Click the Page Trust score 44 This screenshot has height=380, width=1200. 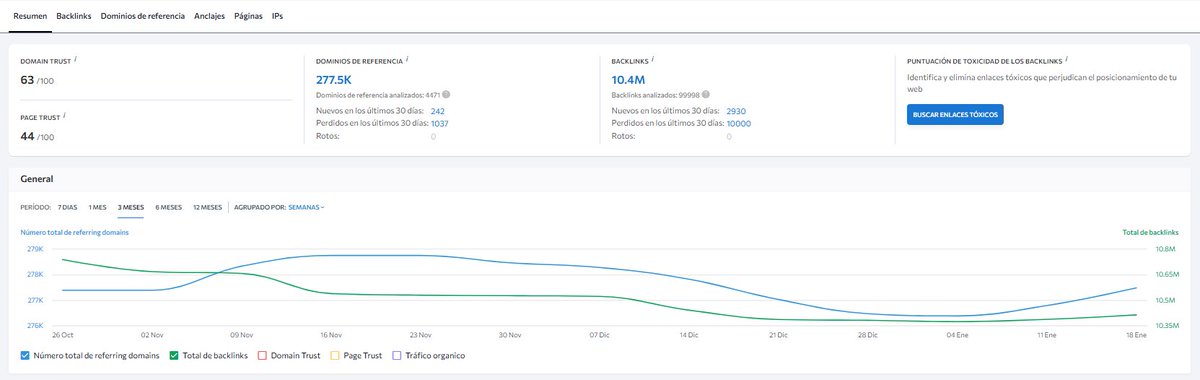28,135
